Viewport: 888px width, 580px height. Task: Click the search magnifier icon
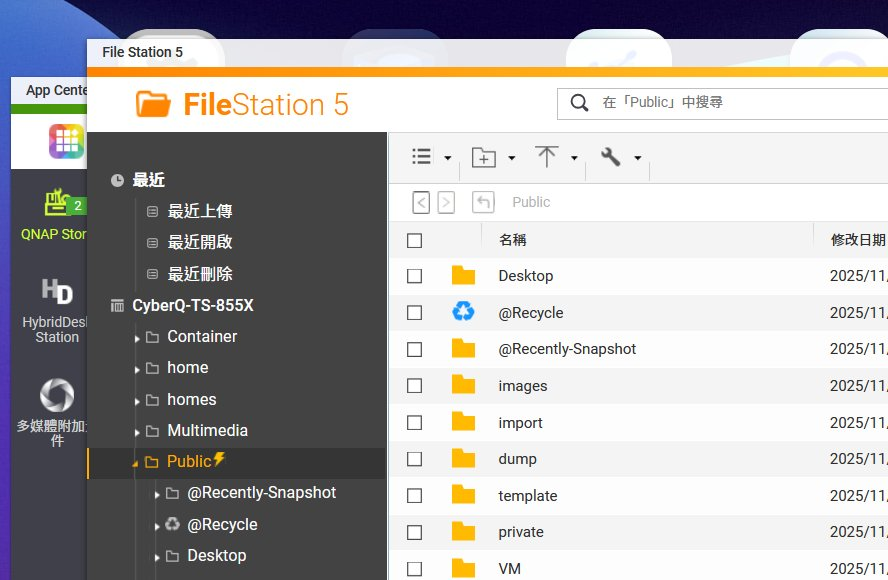579,102
